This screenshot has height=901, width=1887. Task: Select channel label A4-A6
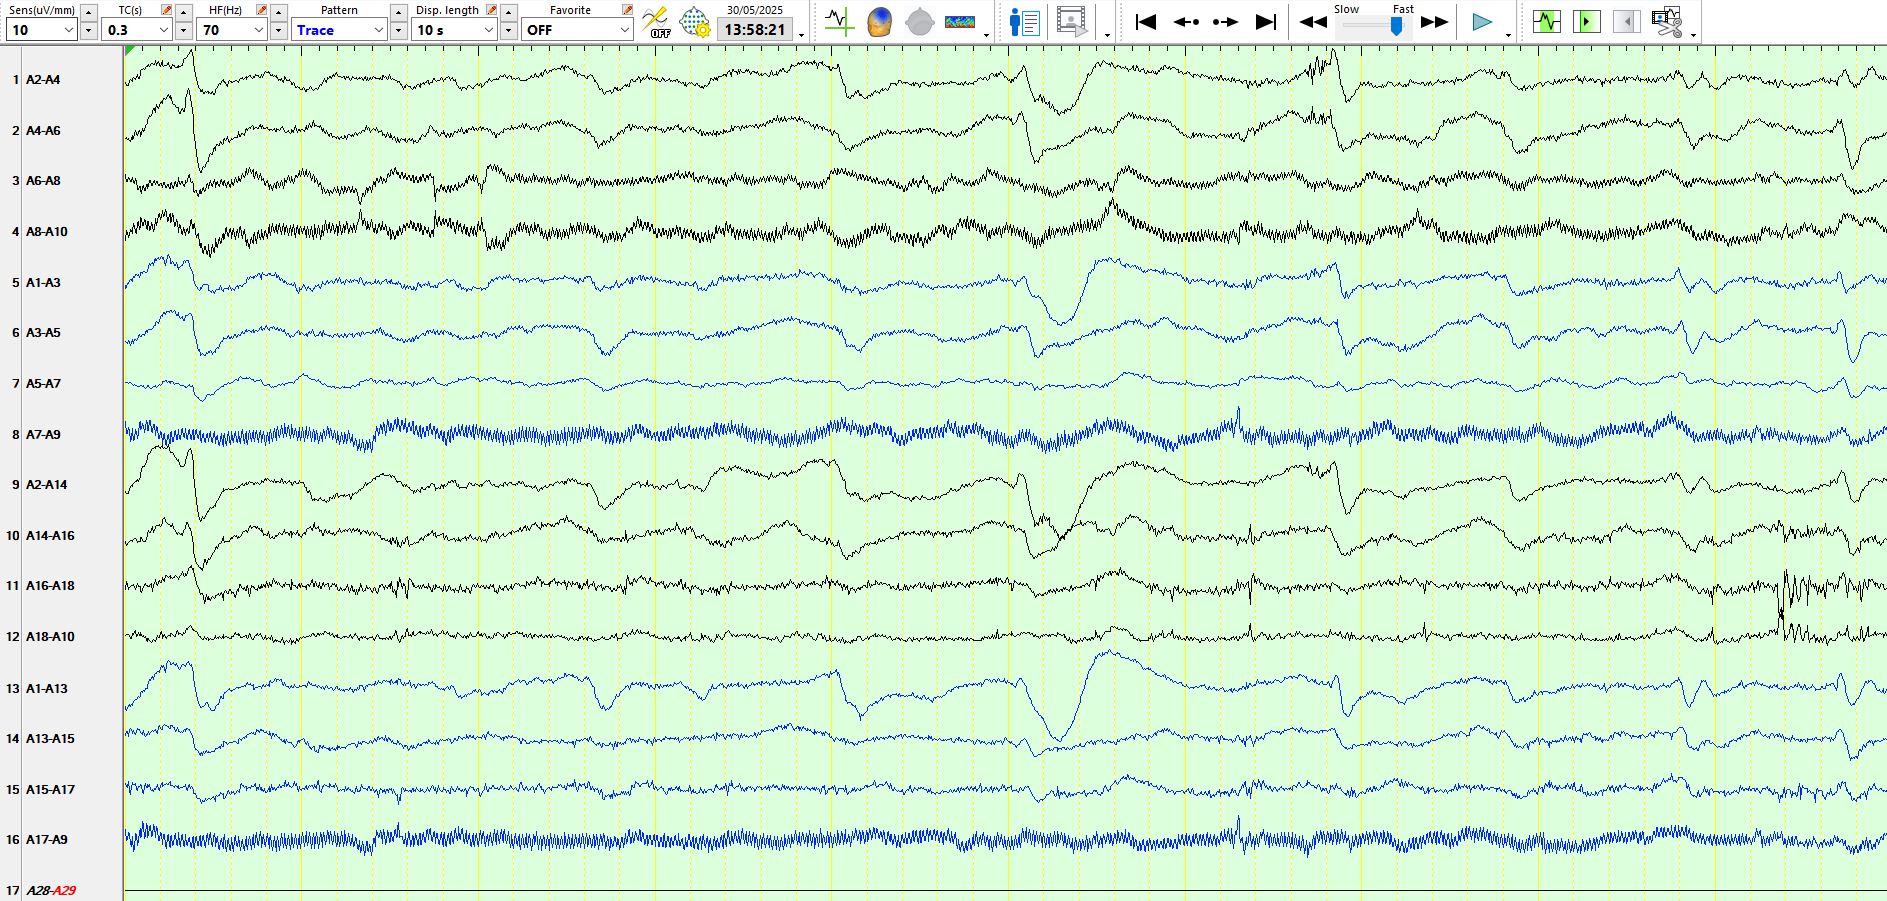pyautogui.click(x=43, y=130)
